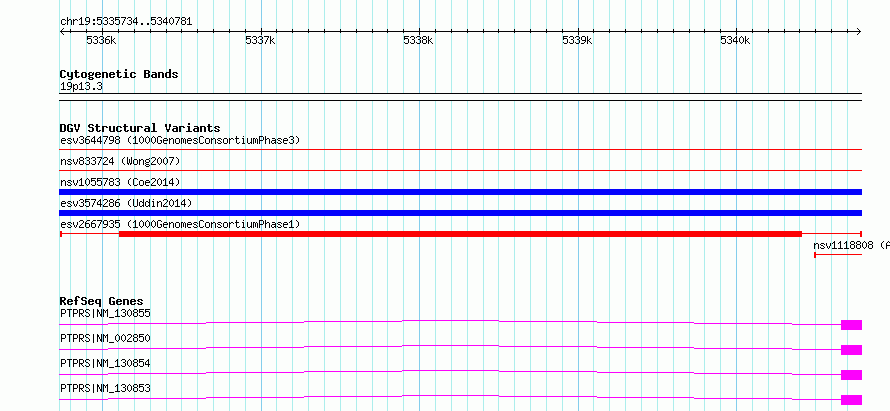Select the nsv833724 (Wong2007) label

(x=120, y=161)
